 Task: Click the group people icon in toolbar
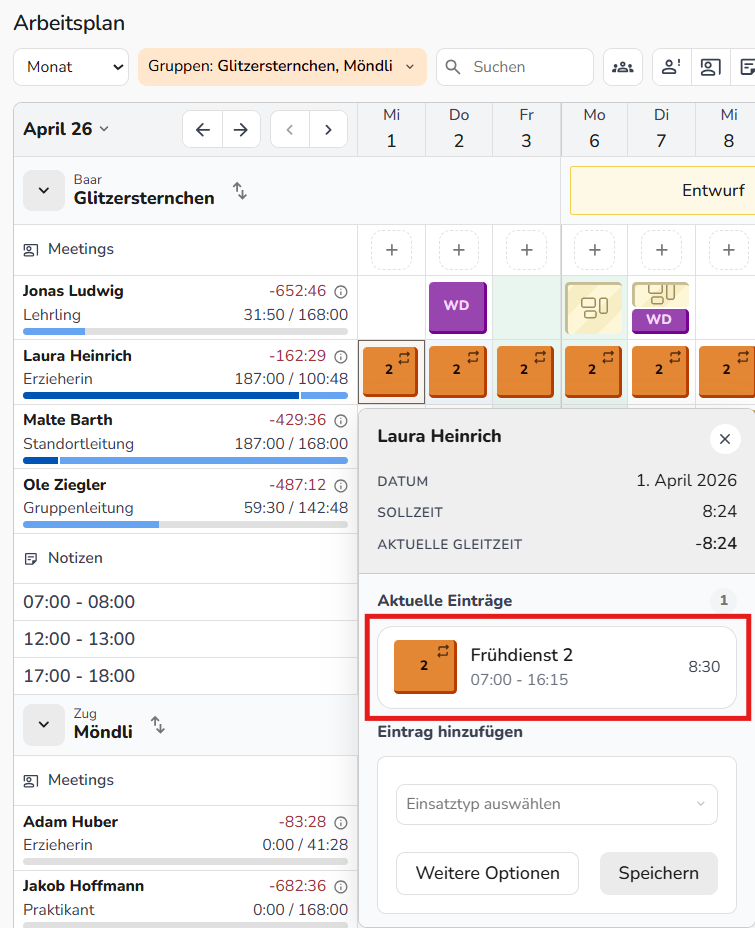click(622, 67)
